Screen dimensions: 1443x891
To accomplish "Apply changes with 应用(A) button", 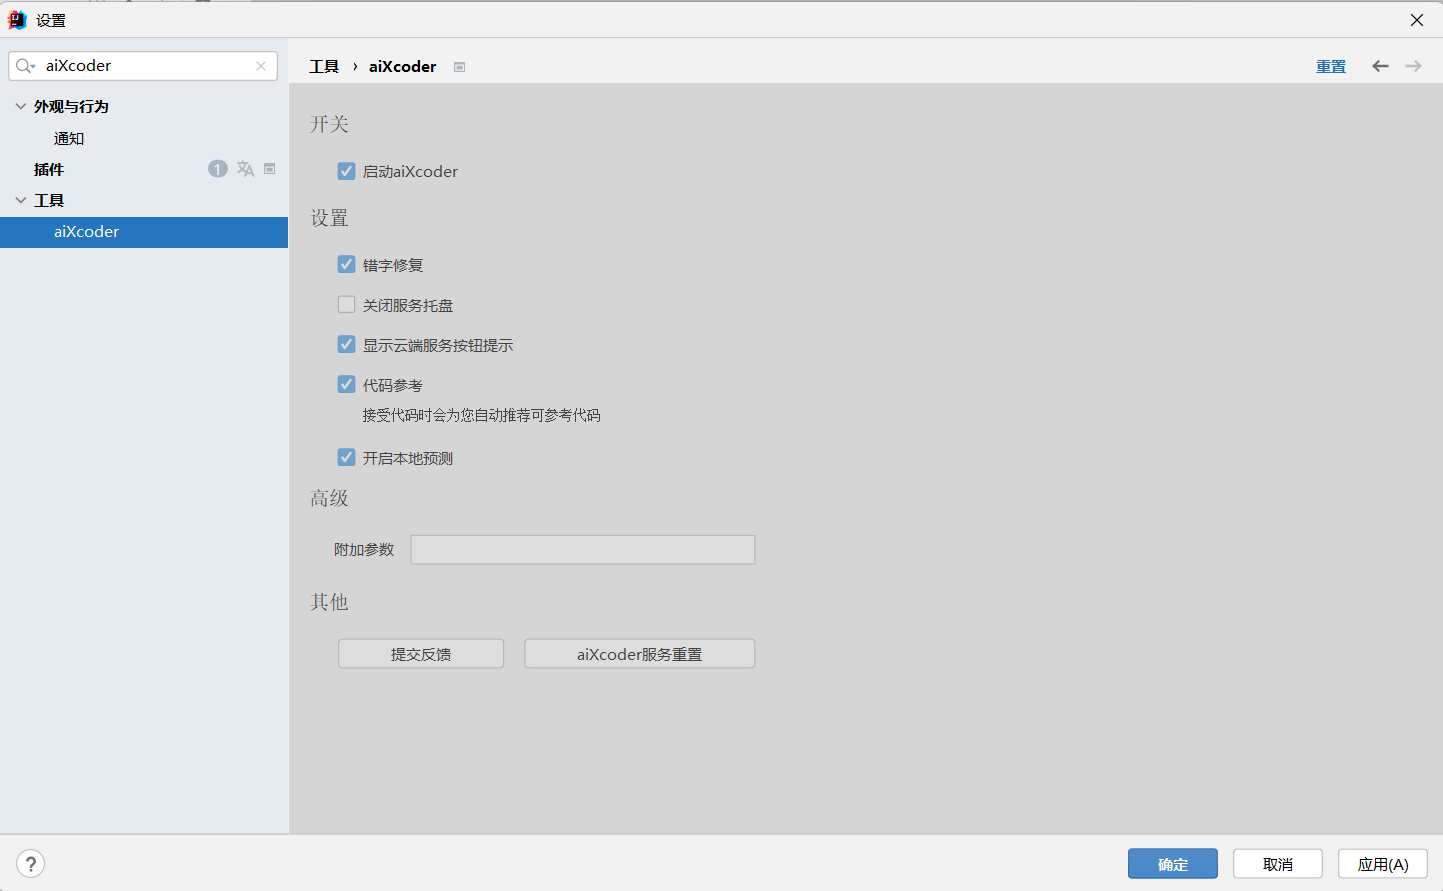I will click(1383, 864).
